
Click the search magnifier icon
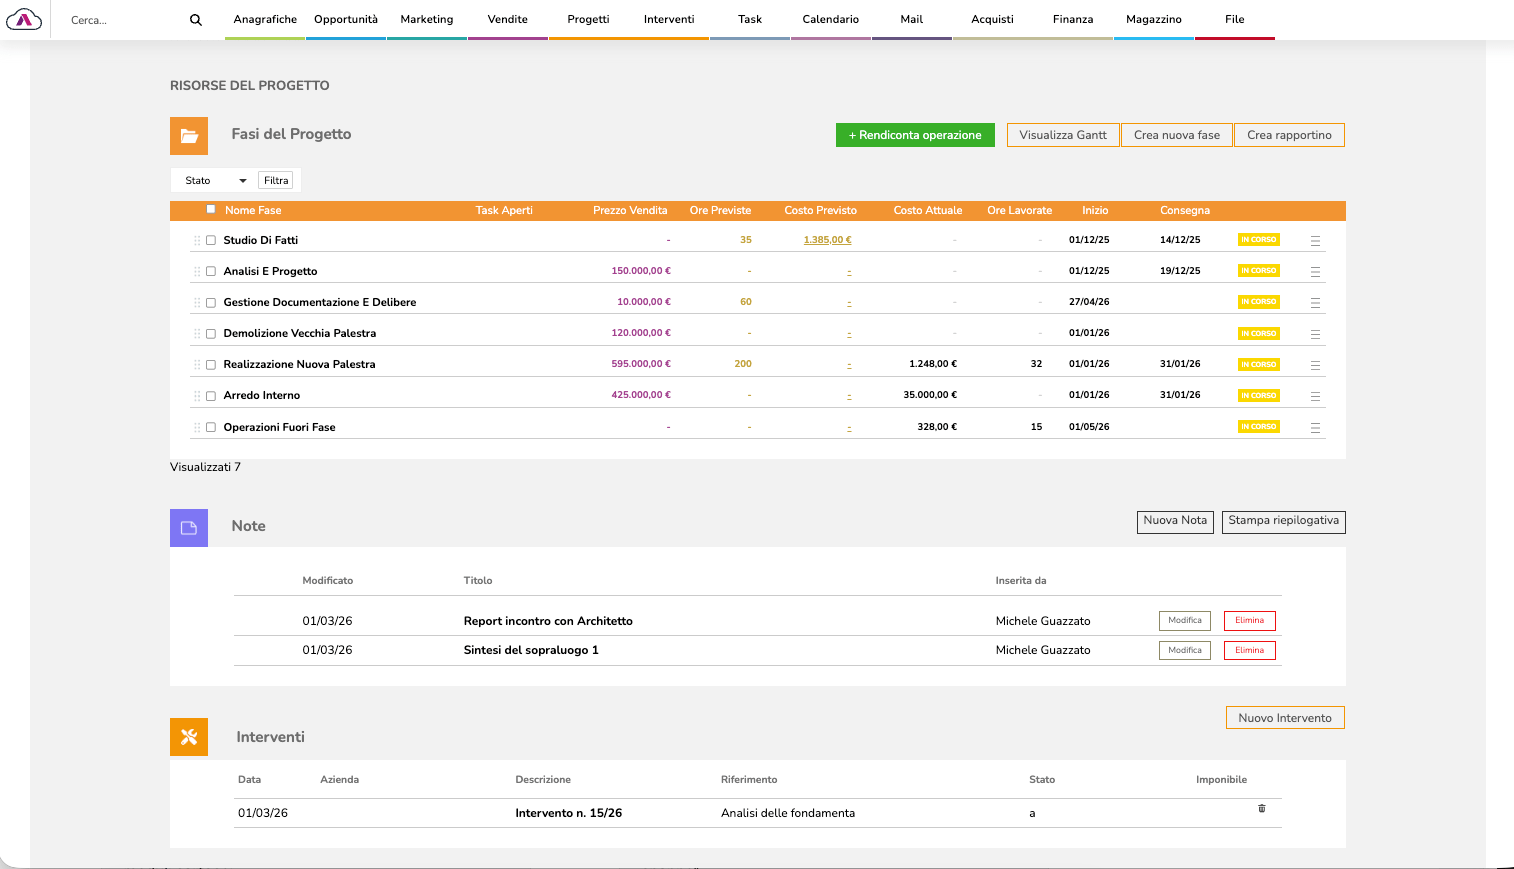tap(196, 20)
